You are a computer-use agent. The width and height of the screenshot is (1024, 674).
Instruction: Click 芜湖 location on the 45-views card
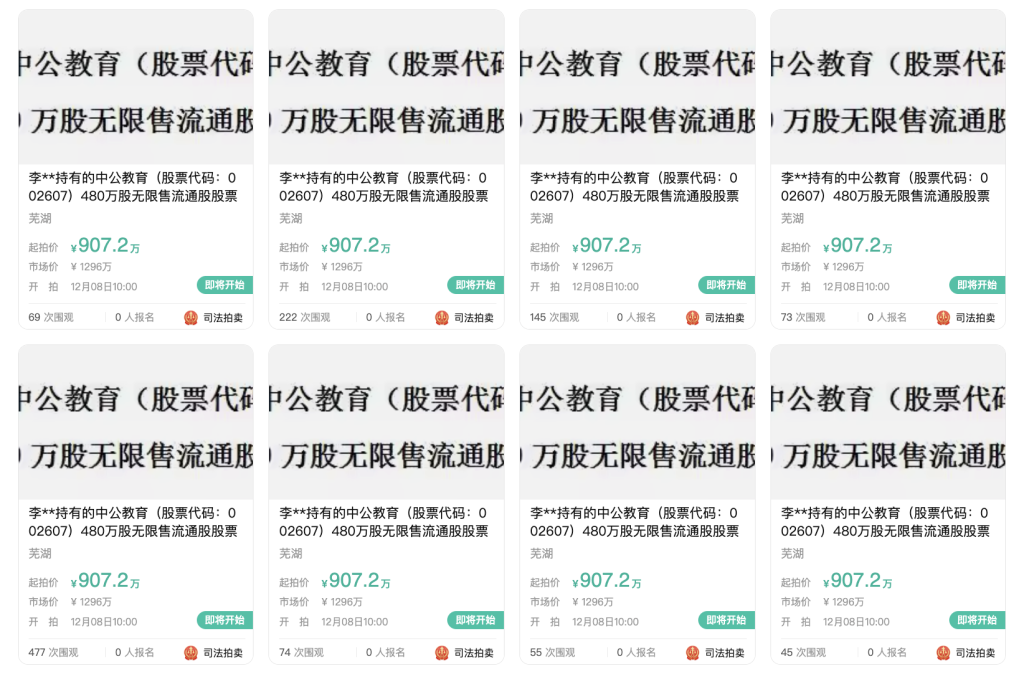tap(792, 553)
